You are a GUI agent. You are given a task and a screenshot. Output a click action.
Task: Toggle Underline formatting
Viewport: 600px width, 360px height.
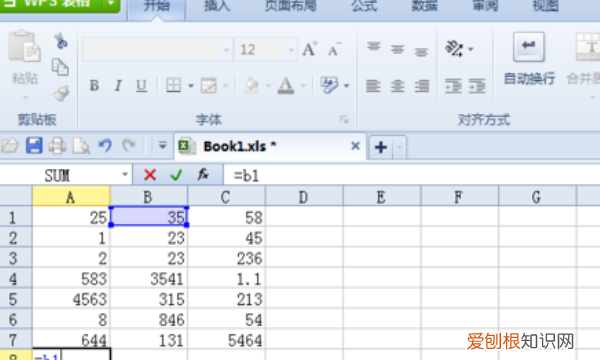point(141,85)
